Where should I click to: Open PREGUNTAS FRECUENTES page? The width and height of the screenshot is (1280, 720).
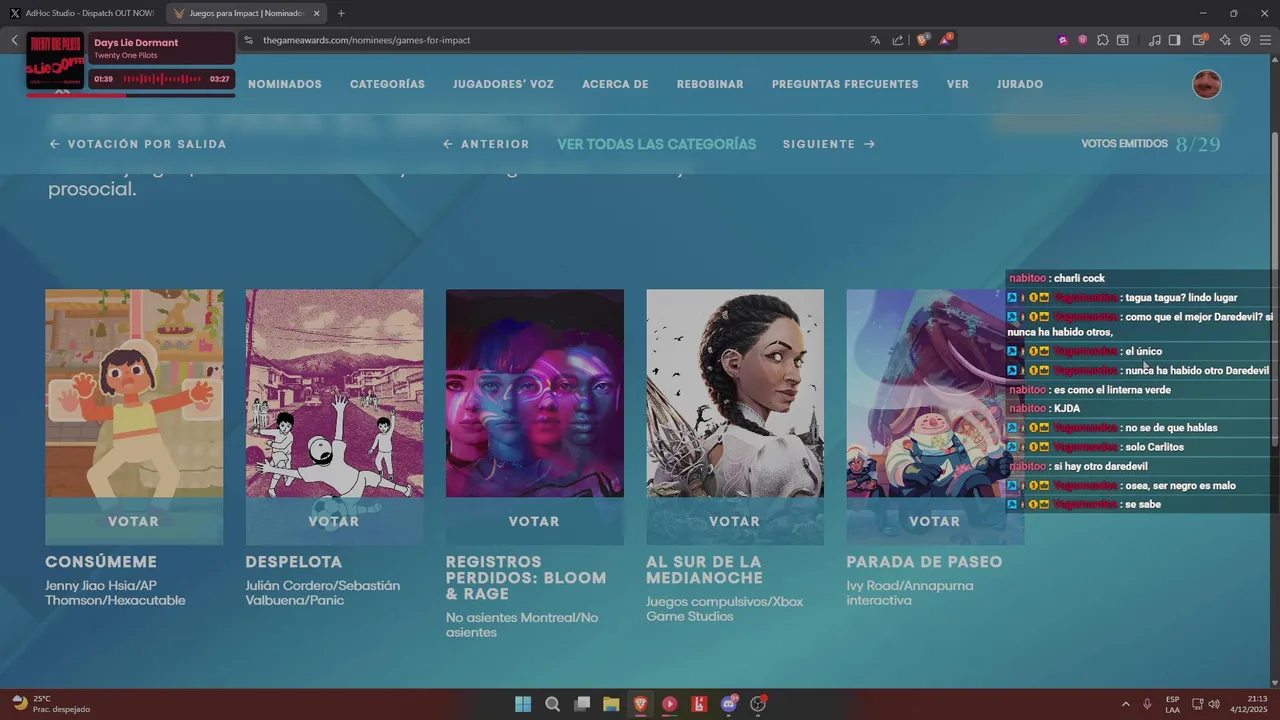point(845,84)
